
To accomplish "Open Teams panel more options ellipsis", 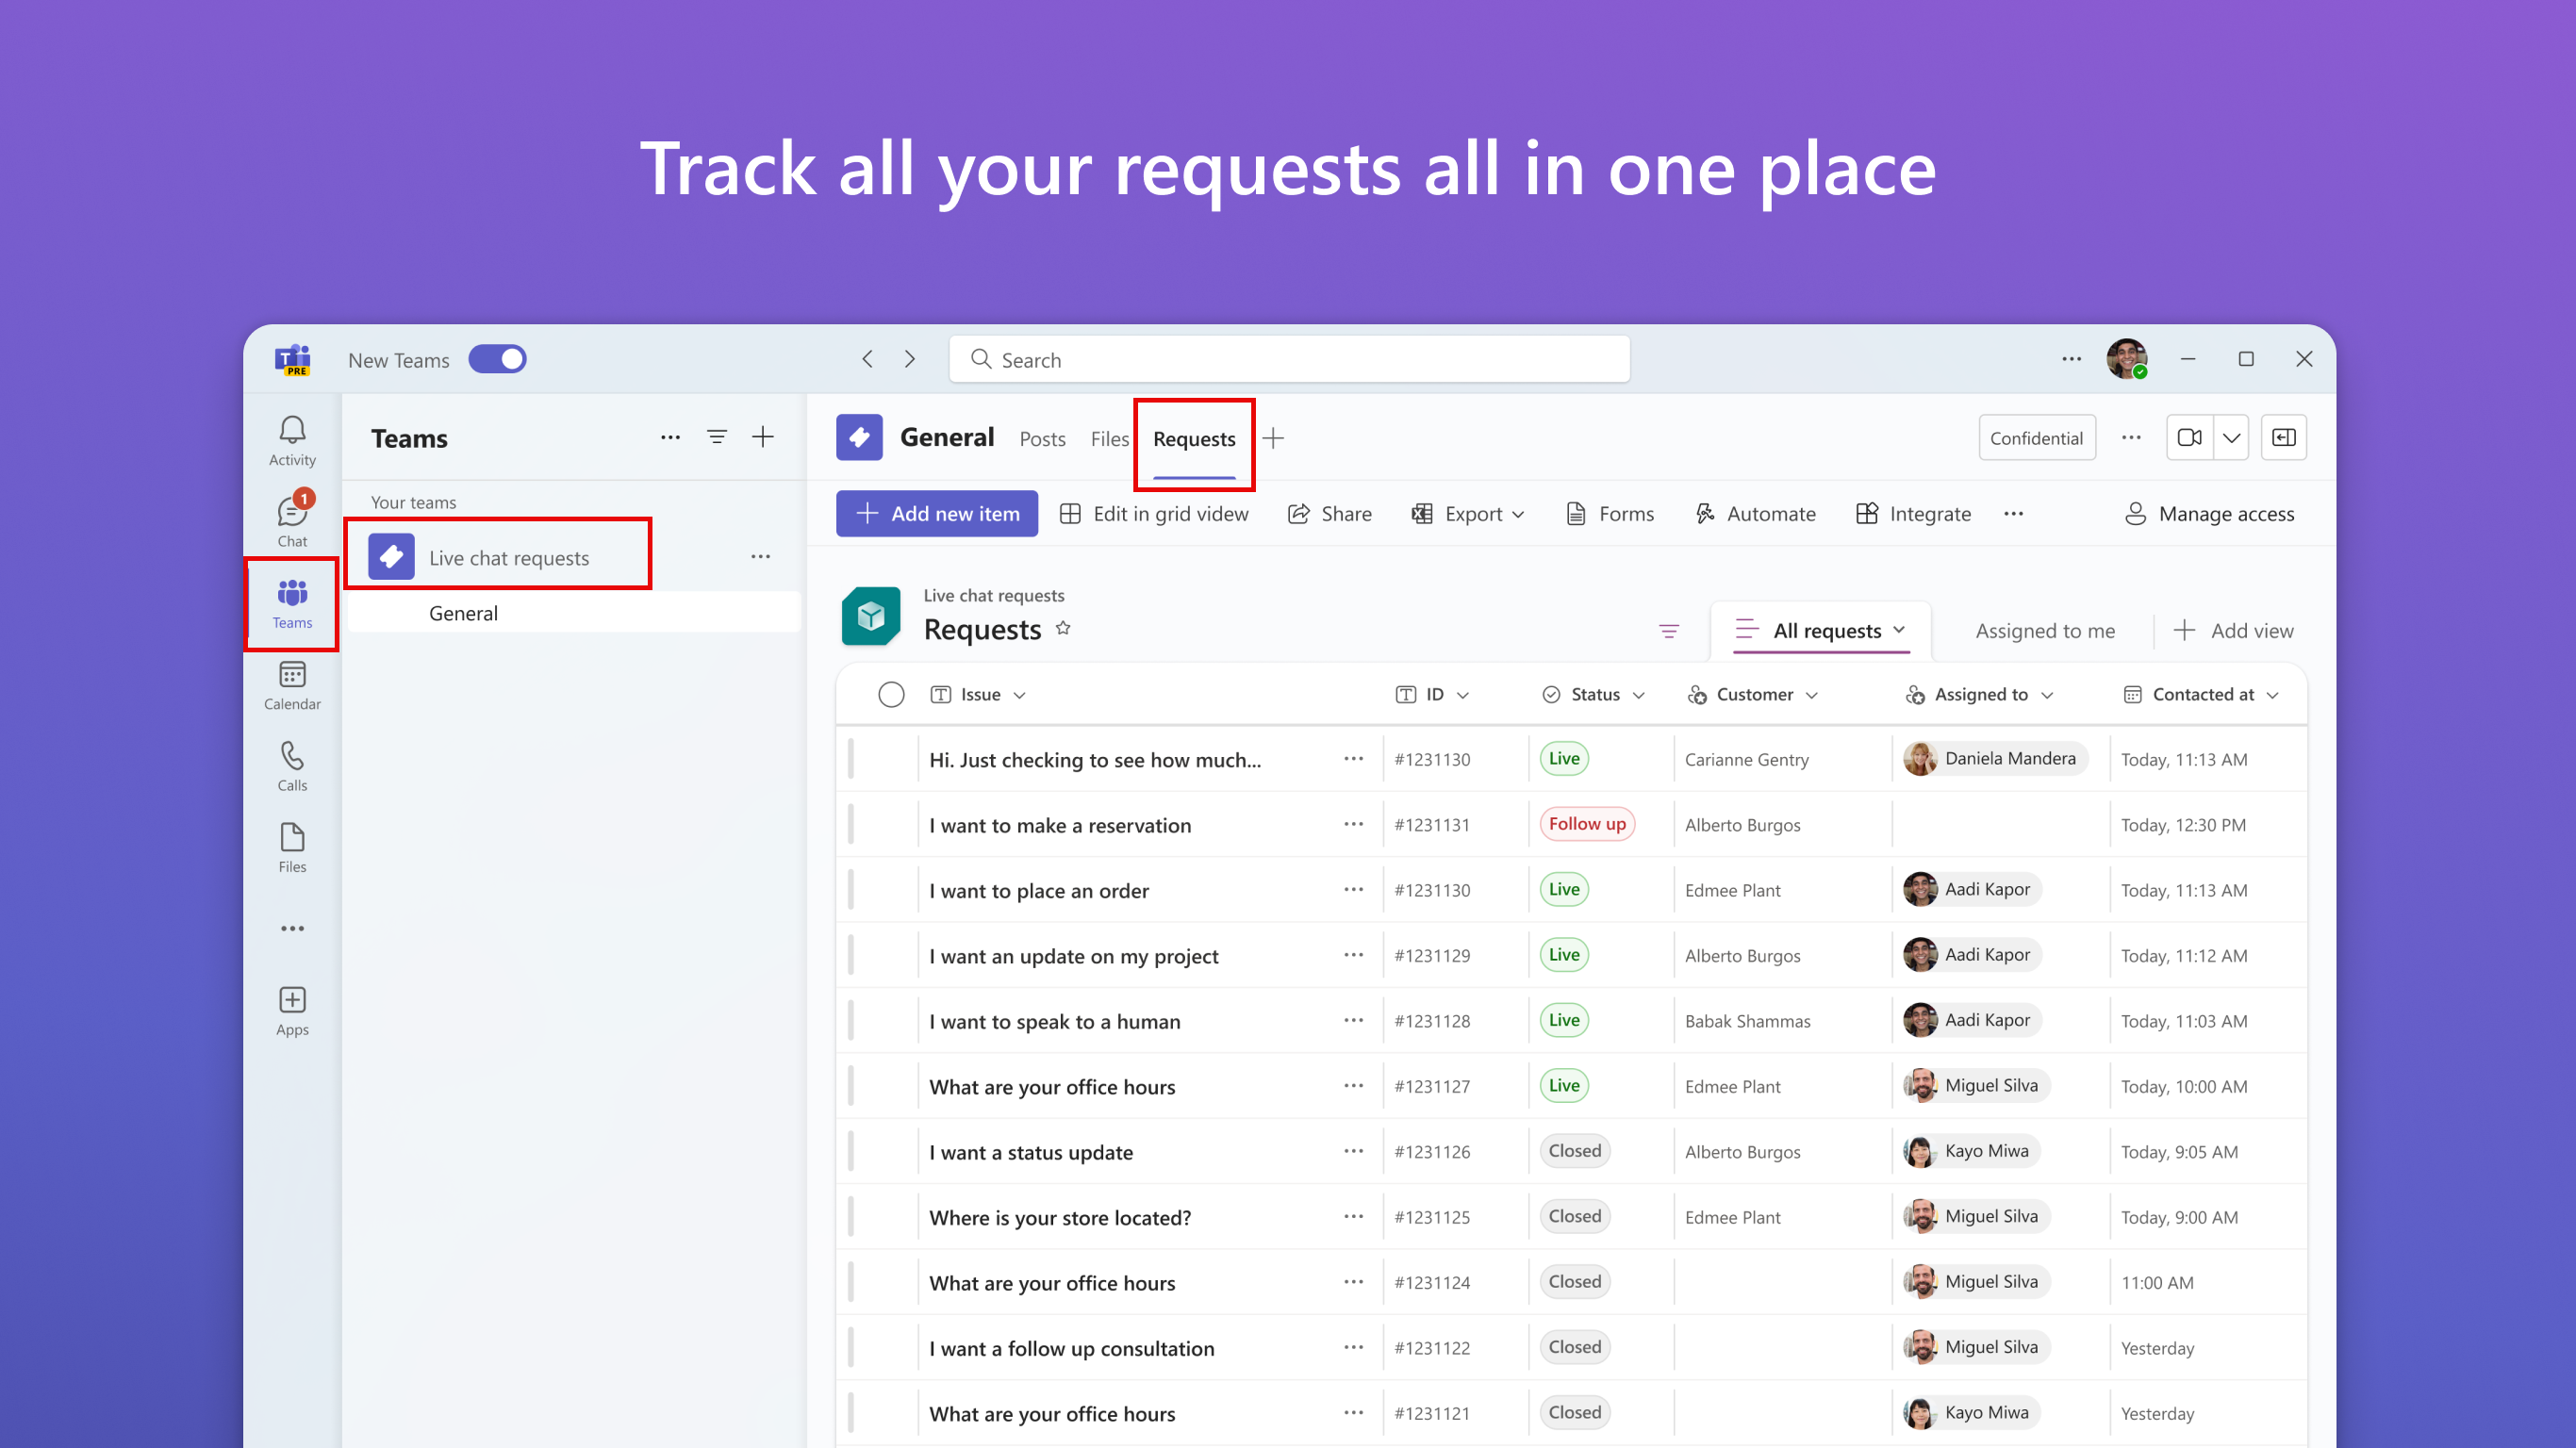I will coord(670,437).
